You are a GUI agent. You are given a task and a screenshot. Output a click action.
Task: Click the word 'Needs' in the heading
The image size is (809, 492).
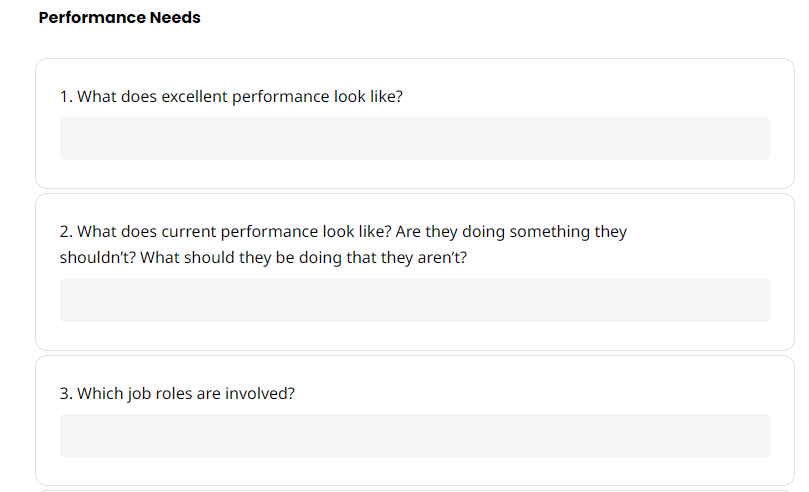(176, 18)
